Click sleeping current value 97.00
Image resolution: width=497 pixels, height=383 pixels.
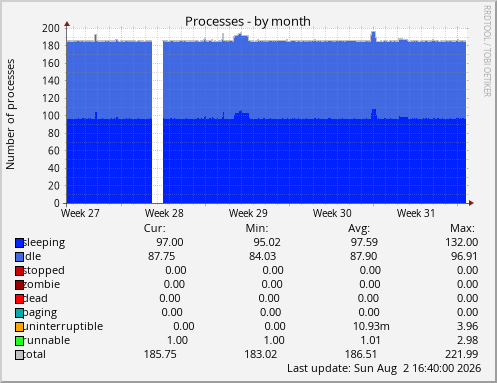pyautogui.click(x=170, y=242)
